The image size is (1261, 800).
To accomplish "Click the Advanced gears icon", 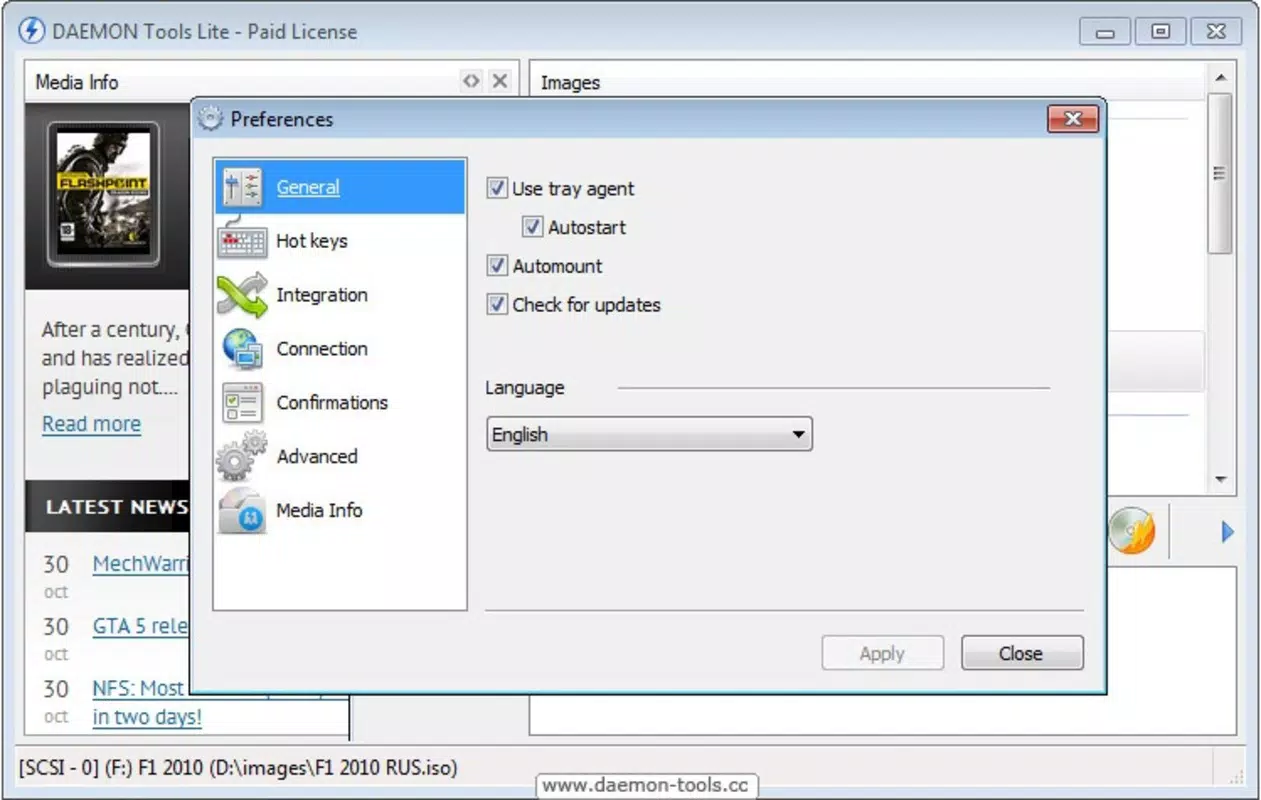I will click(242, 456).
